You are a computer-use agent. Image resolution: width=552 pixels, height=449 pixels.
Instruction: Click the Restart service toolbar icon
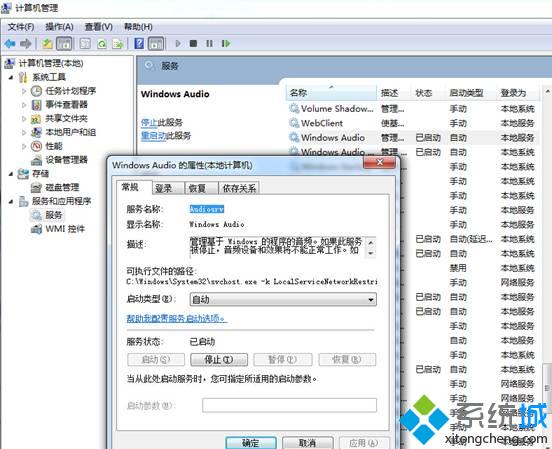pos(226,43)
